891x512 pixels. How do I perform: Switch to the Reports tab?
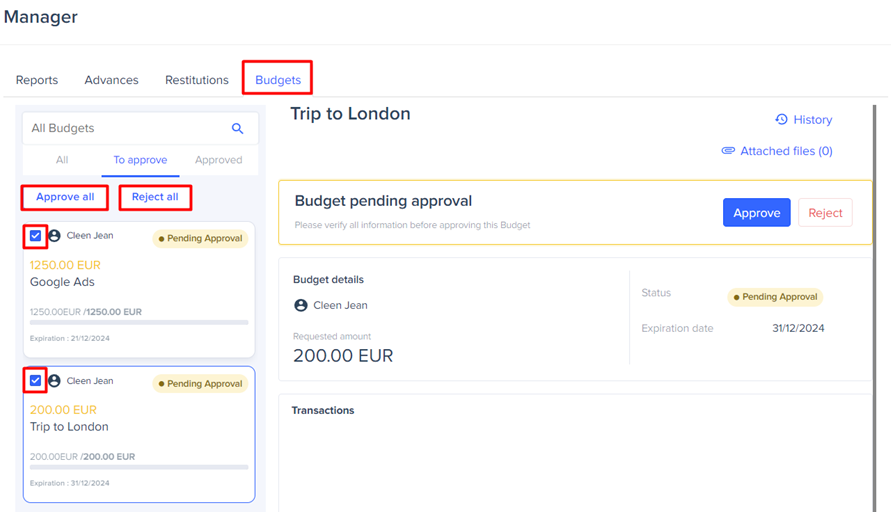pyautogui.click(x=37, y=80)
